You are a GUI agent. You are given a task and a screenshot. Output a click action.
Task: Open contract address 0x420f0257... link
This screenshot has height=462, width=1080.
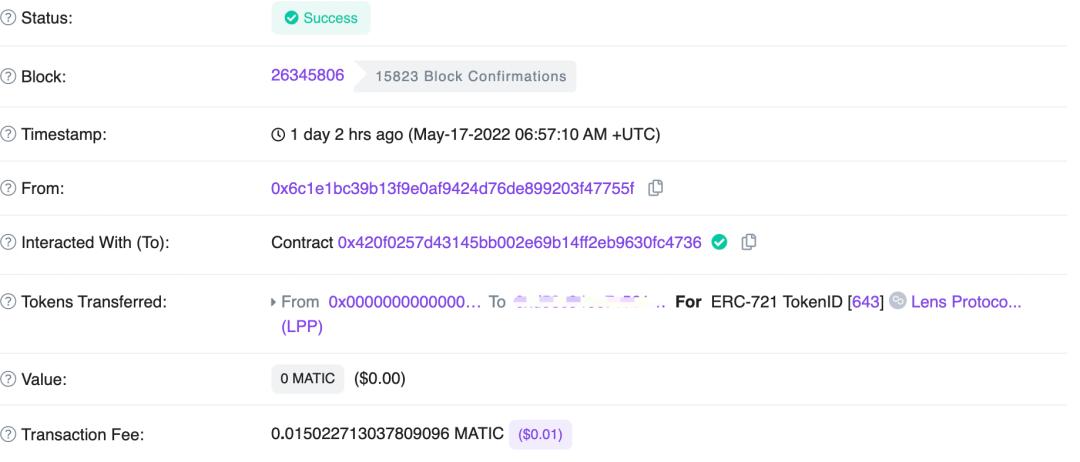click(x=519, y=242)
